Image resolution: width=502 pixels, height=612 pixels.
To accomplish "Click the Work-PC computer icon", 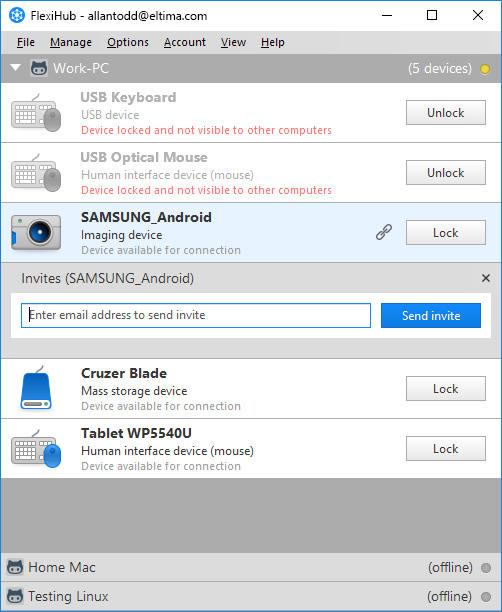I will tap(39, 68).
